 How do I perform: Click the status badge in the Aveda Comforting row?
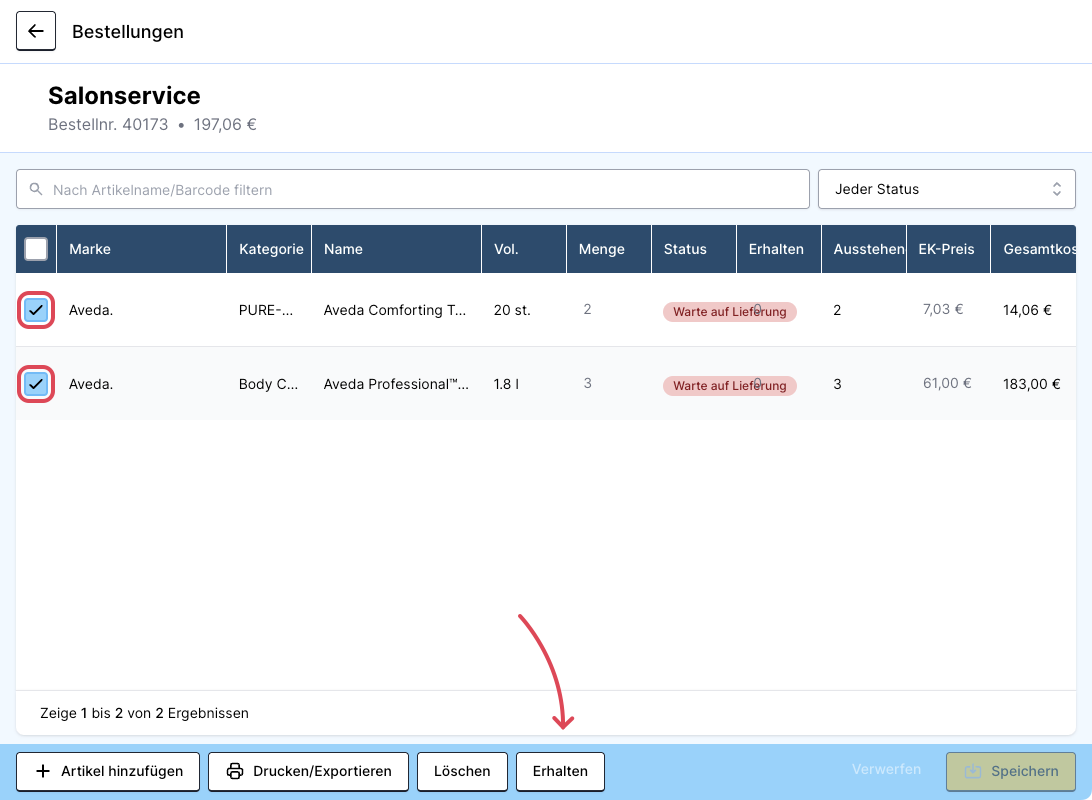(x=730, y=311)
